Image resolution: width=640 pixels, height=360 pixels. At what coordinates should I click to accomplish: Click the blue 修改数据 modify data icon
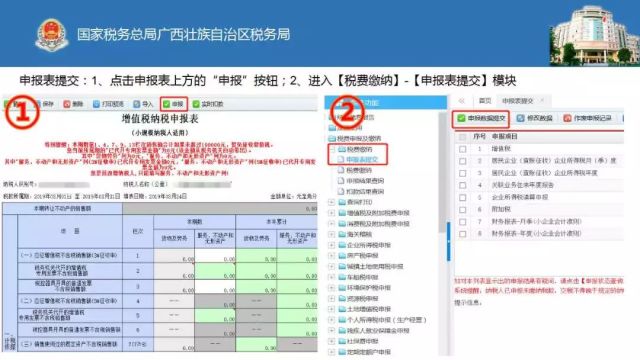point(520,118)
